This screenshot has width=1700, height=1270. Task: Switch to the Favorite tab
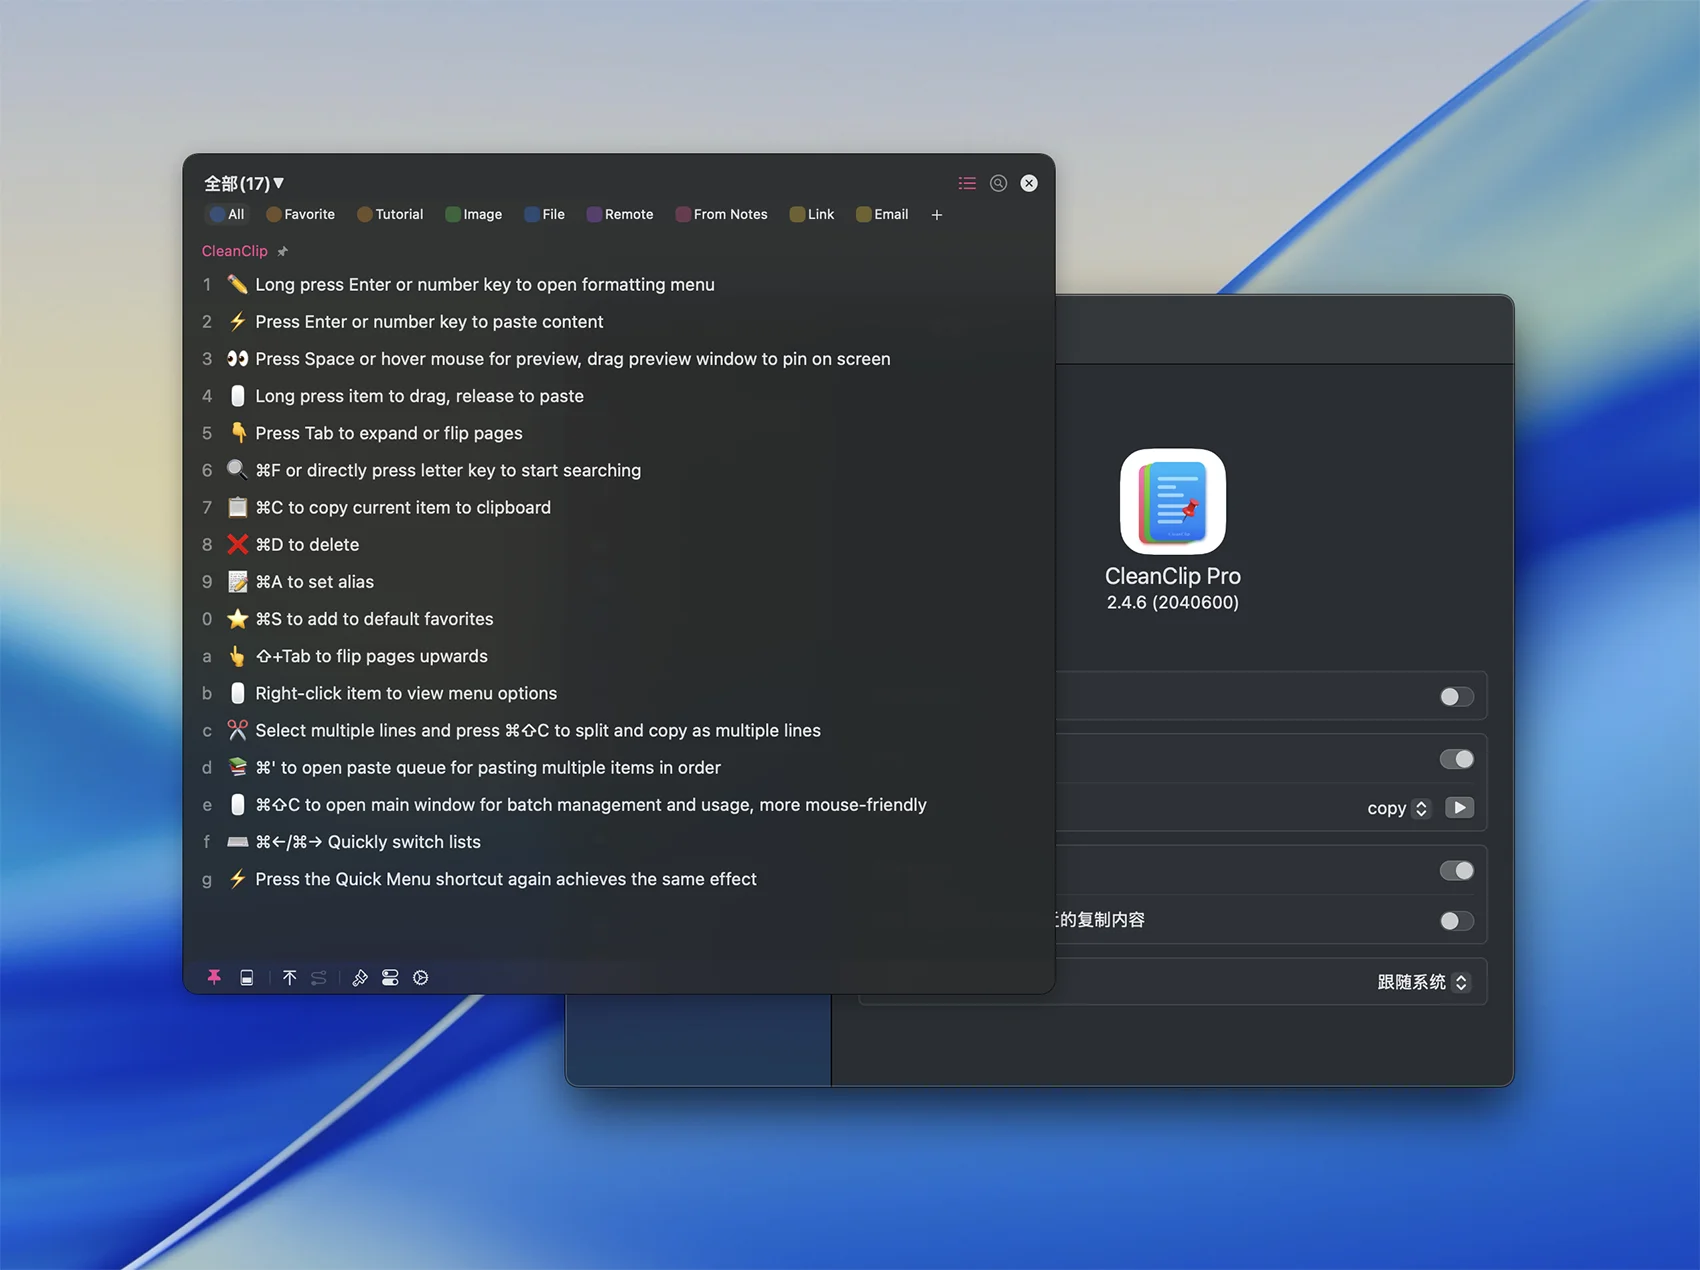coord(301,215)
